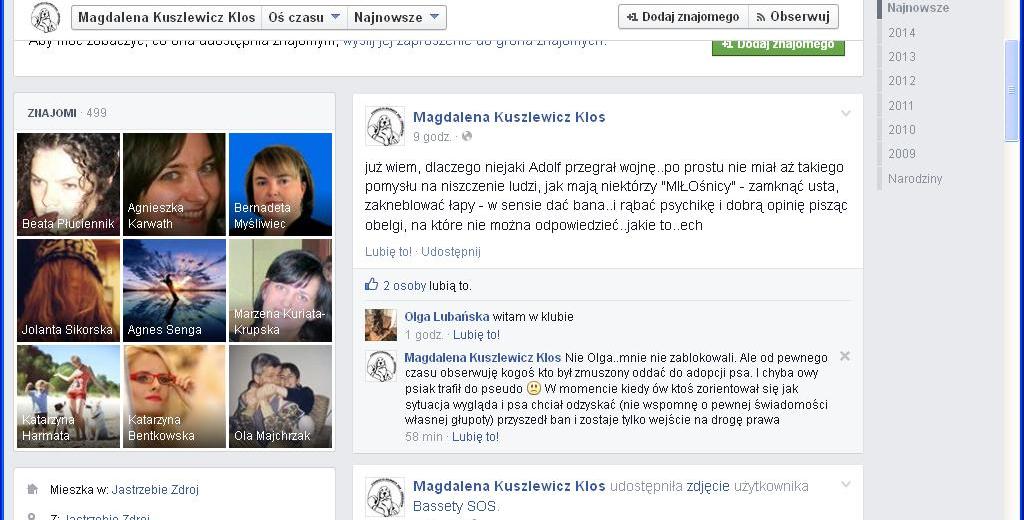
Task: Remove comment using the X icon
Action: (844, 356)
